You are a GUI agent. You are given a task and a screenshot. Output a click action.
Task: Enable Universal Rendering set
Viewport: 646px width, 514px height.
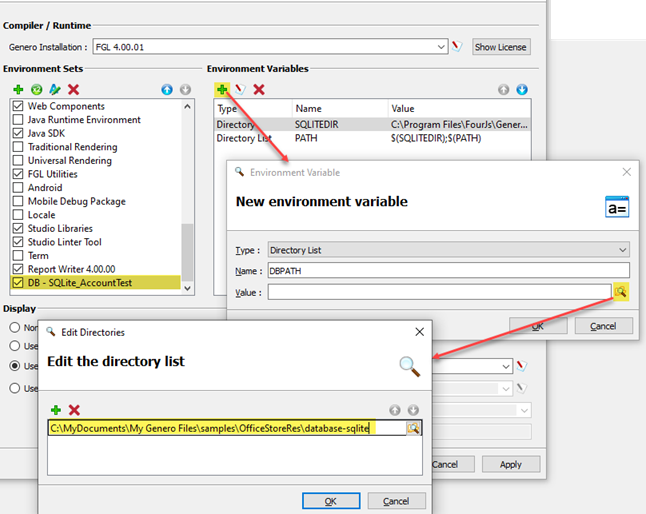[x=18, y=160]
